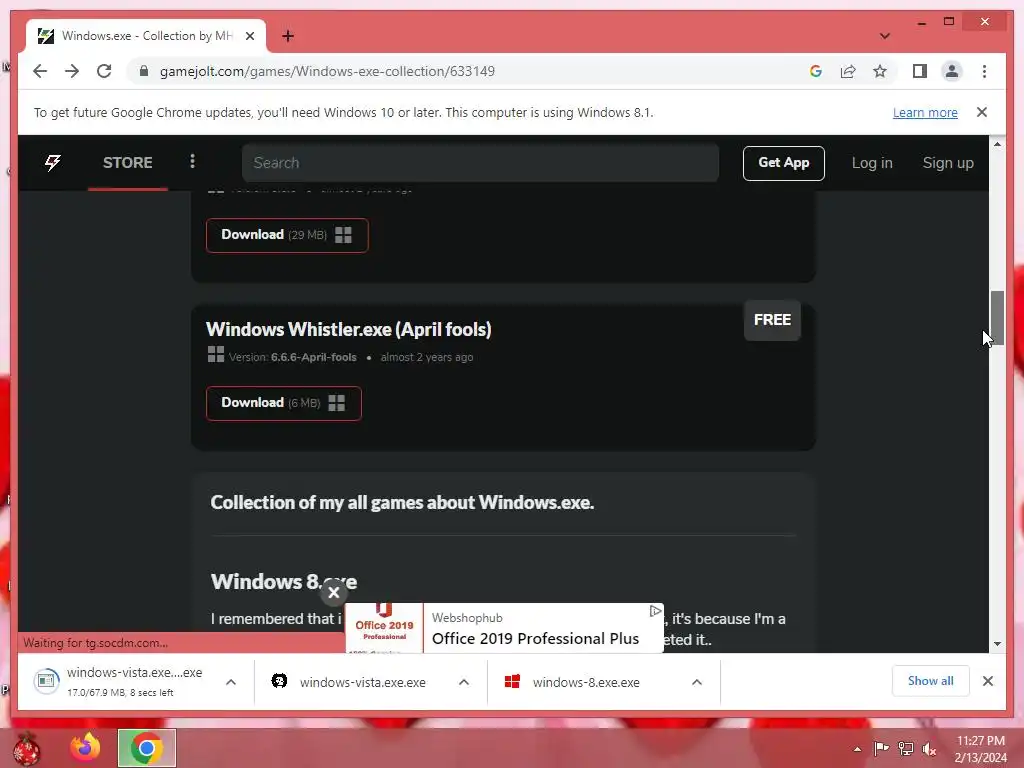Expand options for in-progress vista download
1024x768 pixels.
231,682
